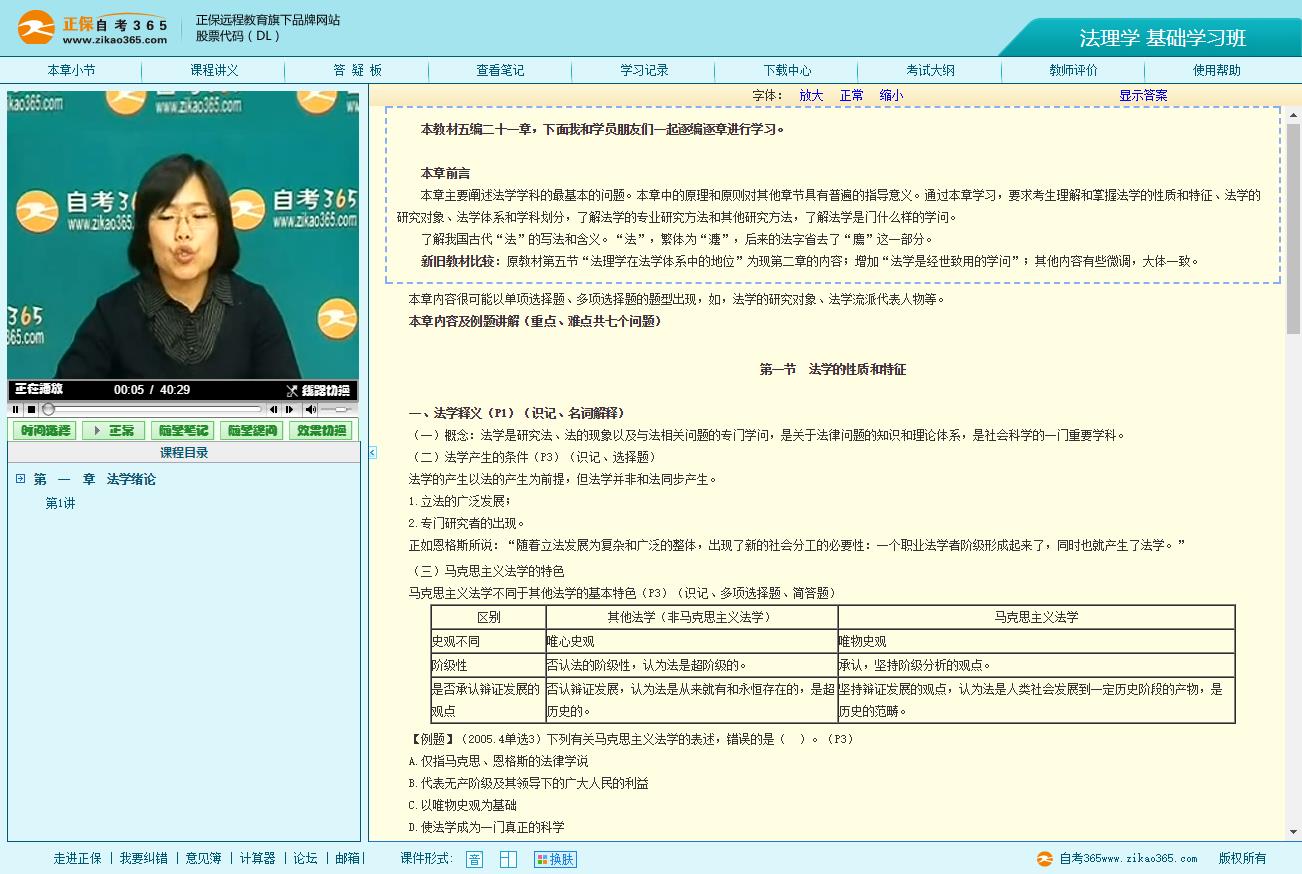
Task: Open the 学习记录 menu
Action: point(644,71)
